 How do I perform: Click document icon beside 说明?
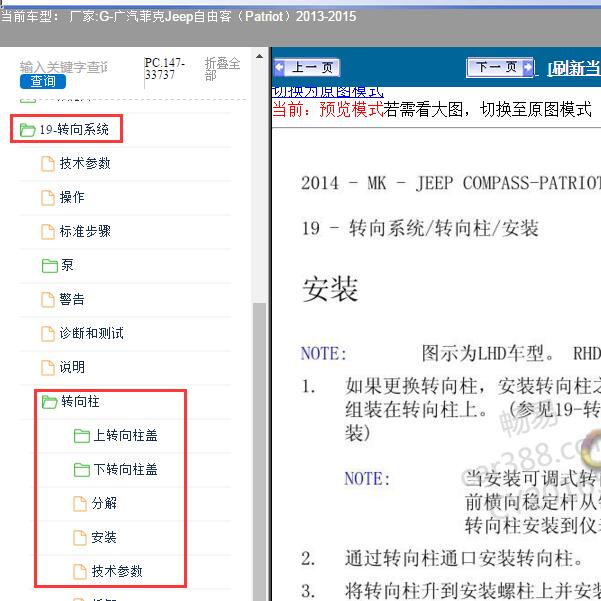coord(48,368)
